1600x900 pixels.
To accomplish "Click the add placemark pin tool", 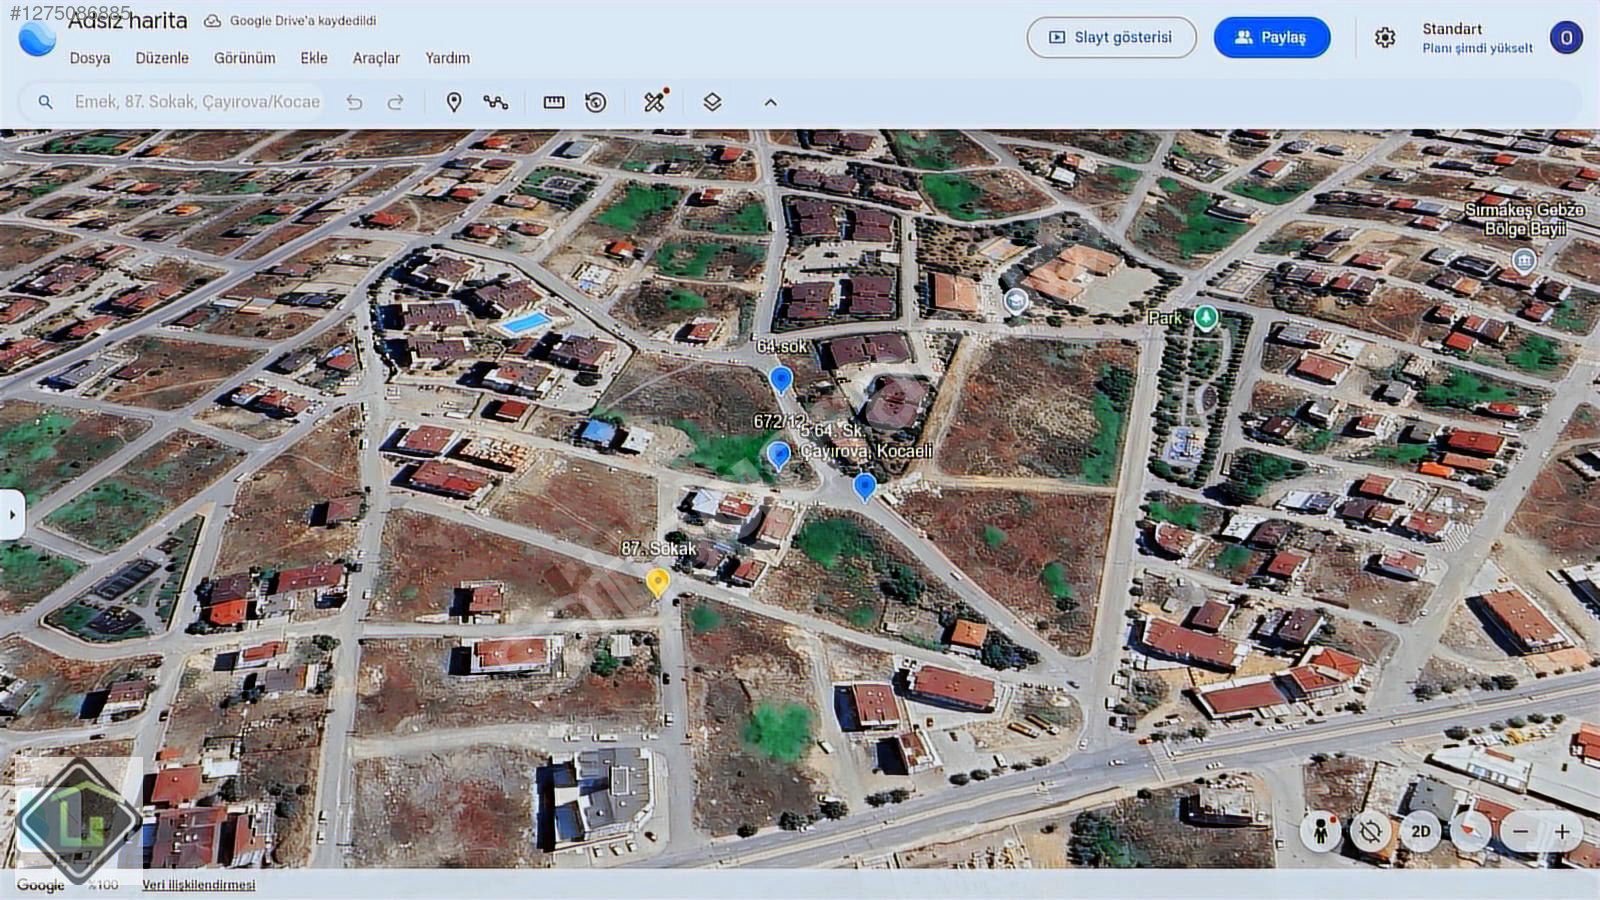I will click(x=453, y=102).
